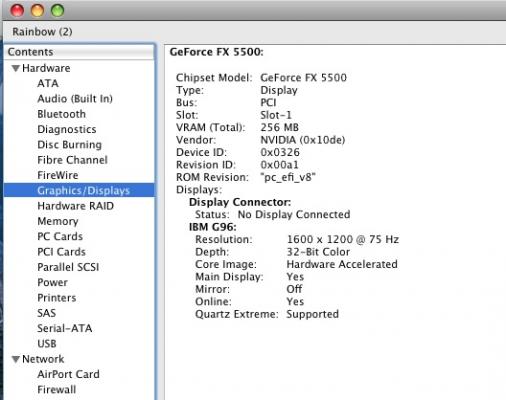Click the Display Connector heading
This screenshot has width=506, height=400.
point(240,202)
